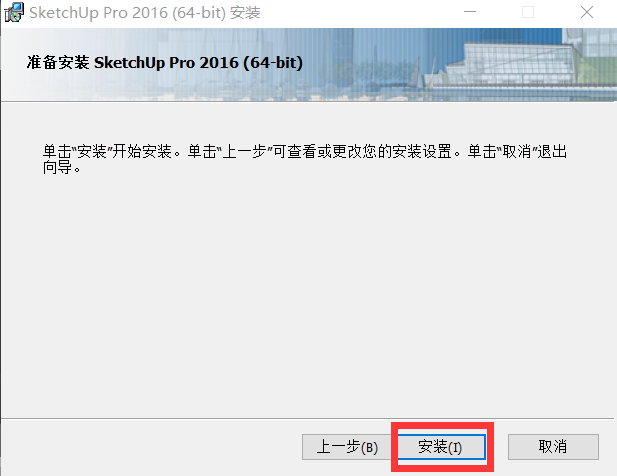617x476 pixels.
Task: Click the greyed-out maximize button
Action: [528, 12]
